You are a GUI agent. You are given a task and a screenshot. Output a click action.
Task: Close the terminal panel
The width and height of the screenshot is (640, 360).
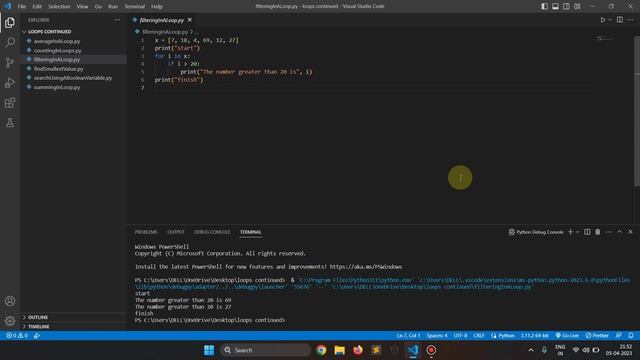(x=630, y=232)
